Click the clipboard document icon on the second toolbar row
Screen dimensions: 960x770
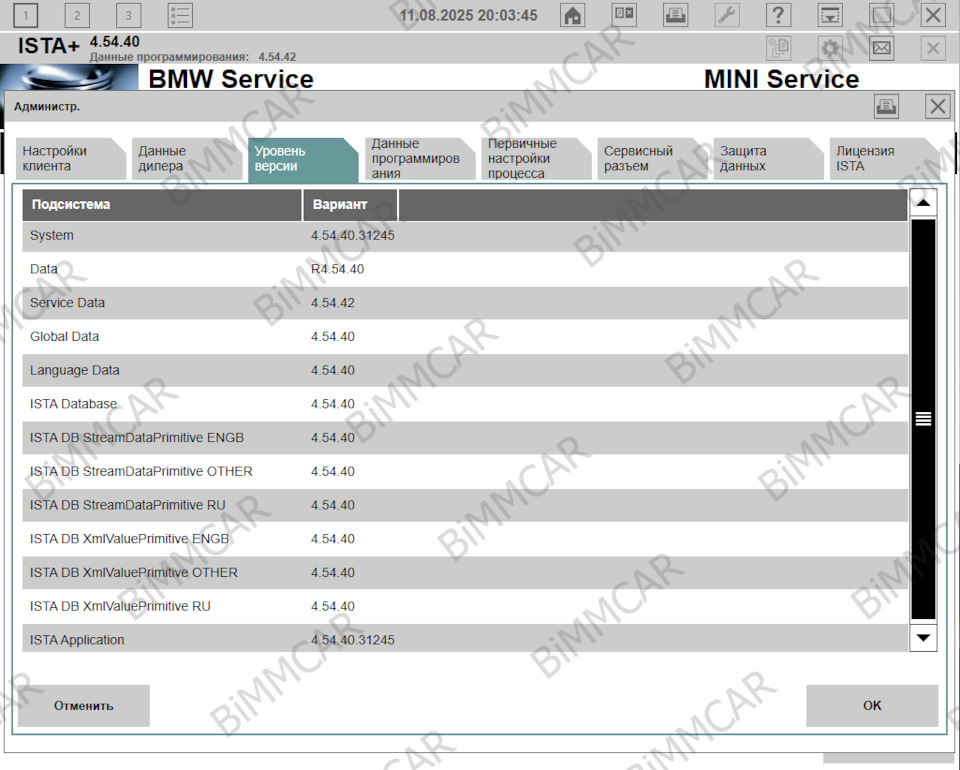click(778, 47)
